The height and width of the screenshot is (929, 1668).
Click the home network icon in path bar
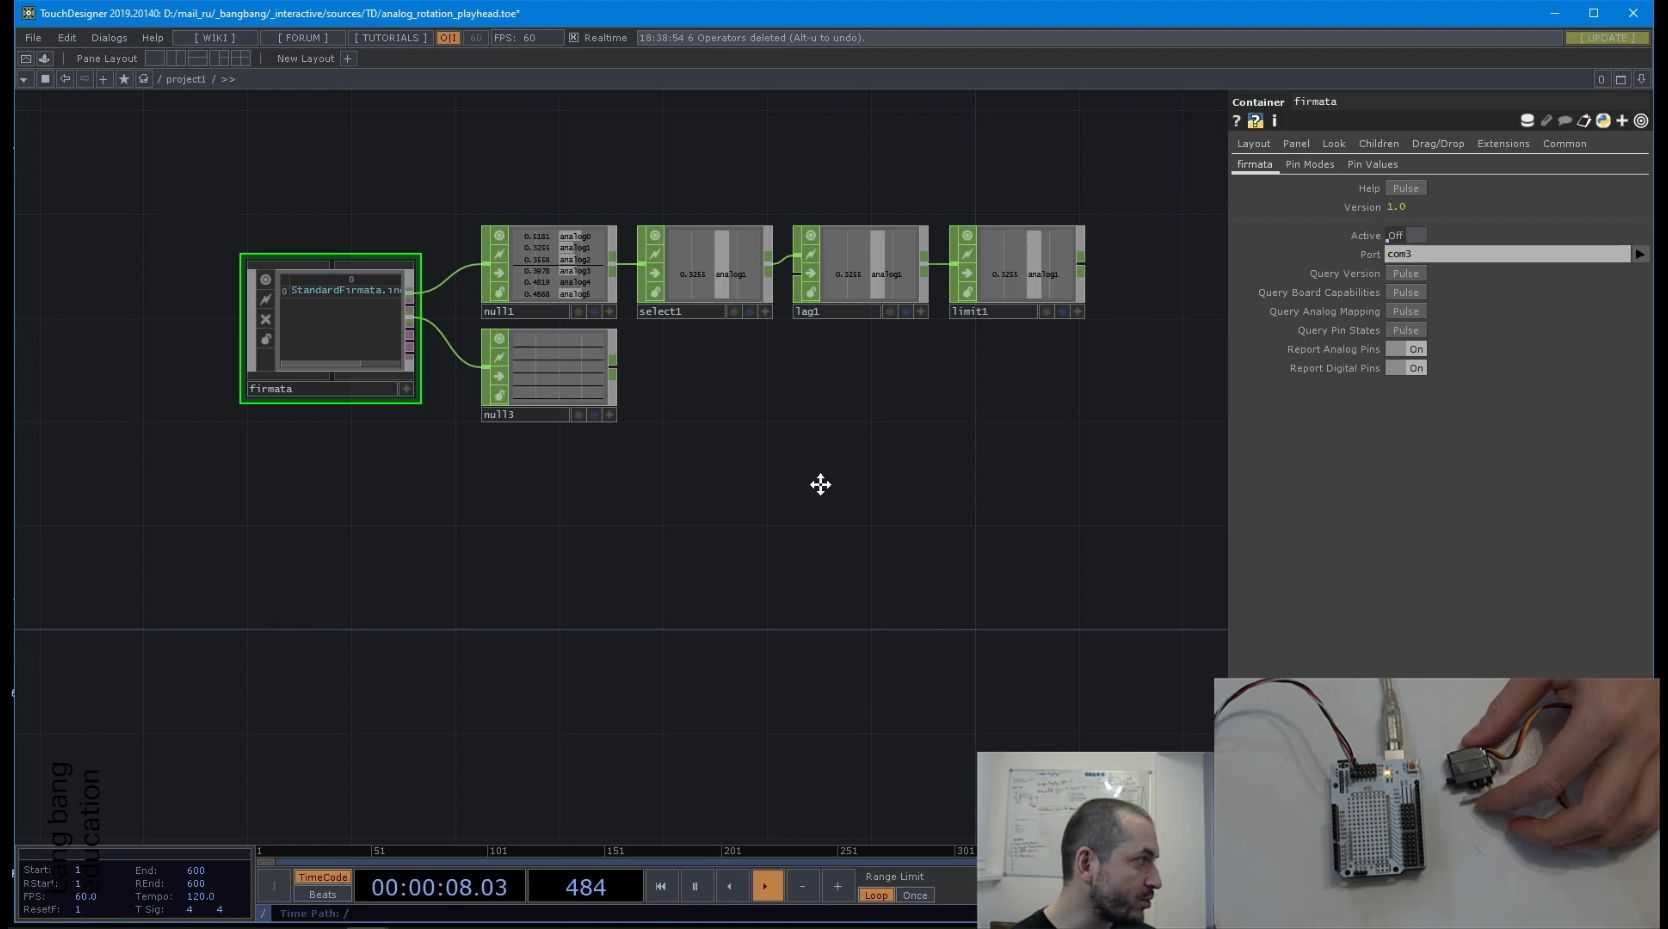pos(144,79)
